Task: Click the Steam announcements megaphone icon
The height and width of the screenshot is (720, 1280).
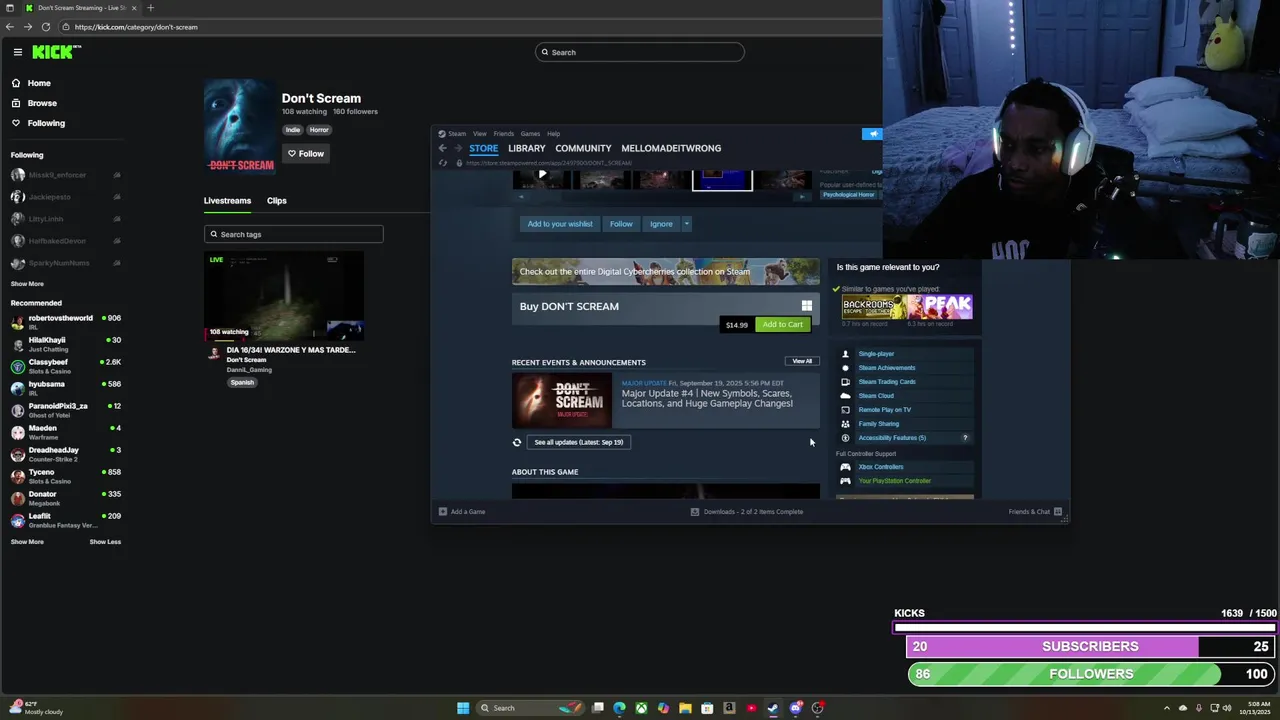Action: click(873, 133)
